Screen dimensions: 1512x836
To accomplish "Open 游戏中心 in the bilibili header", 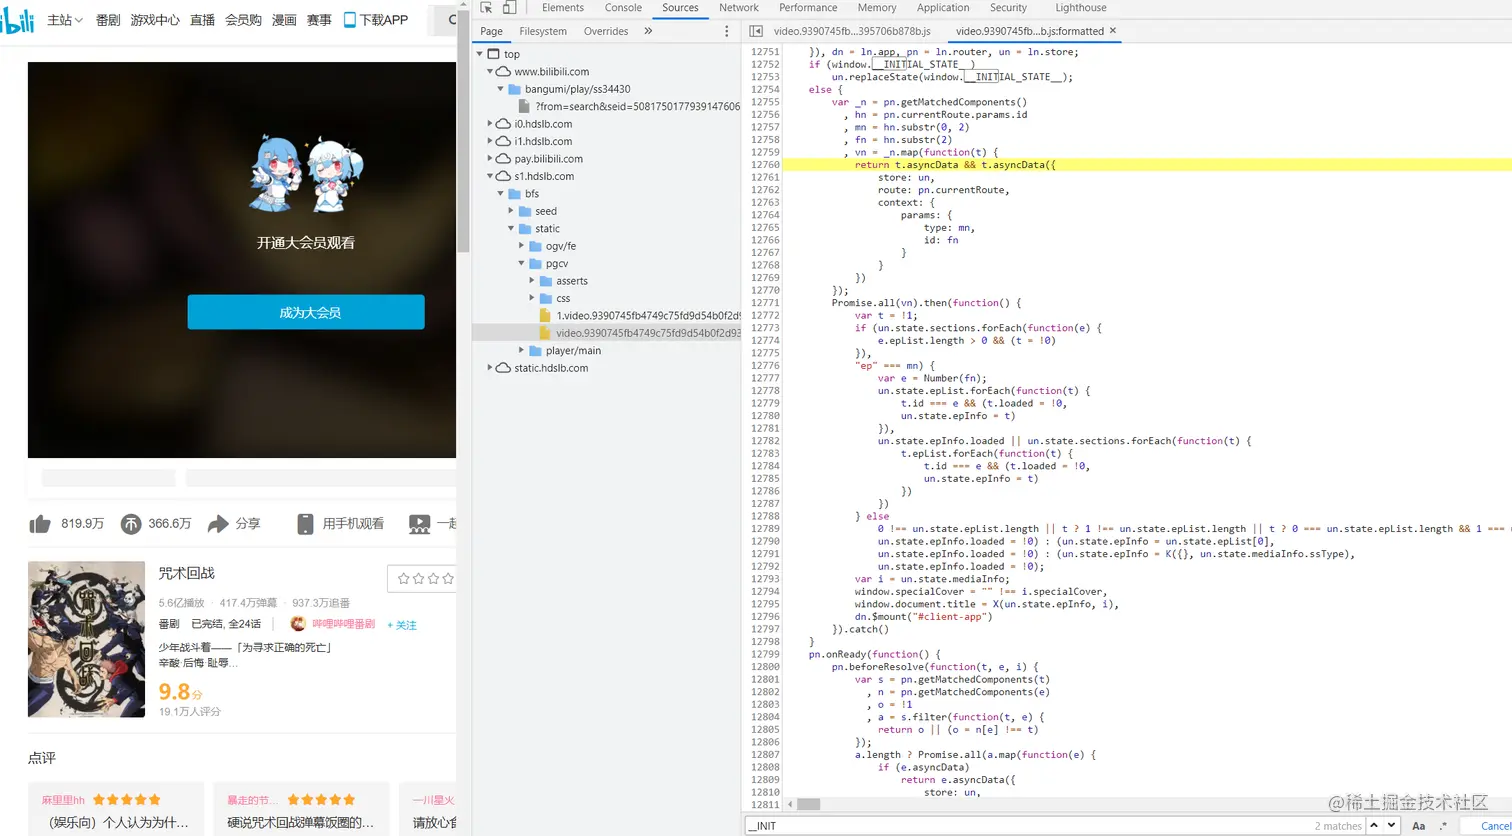I will pyautogui.click(x=155, y=20).
